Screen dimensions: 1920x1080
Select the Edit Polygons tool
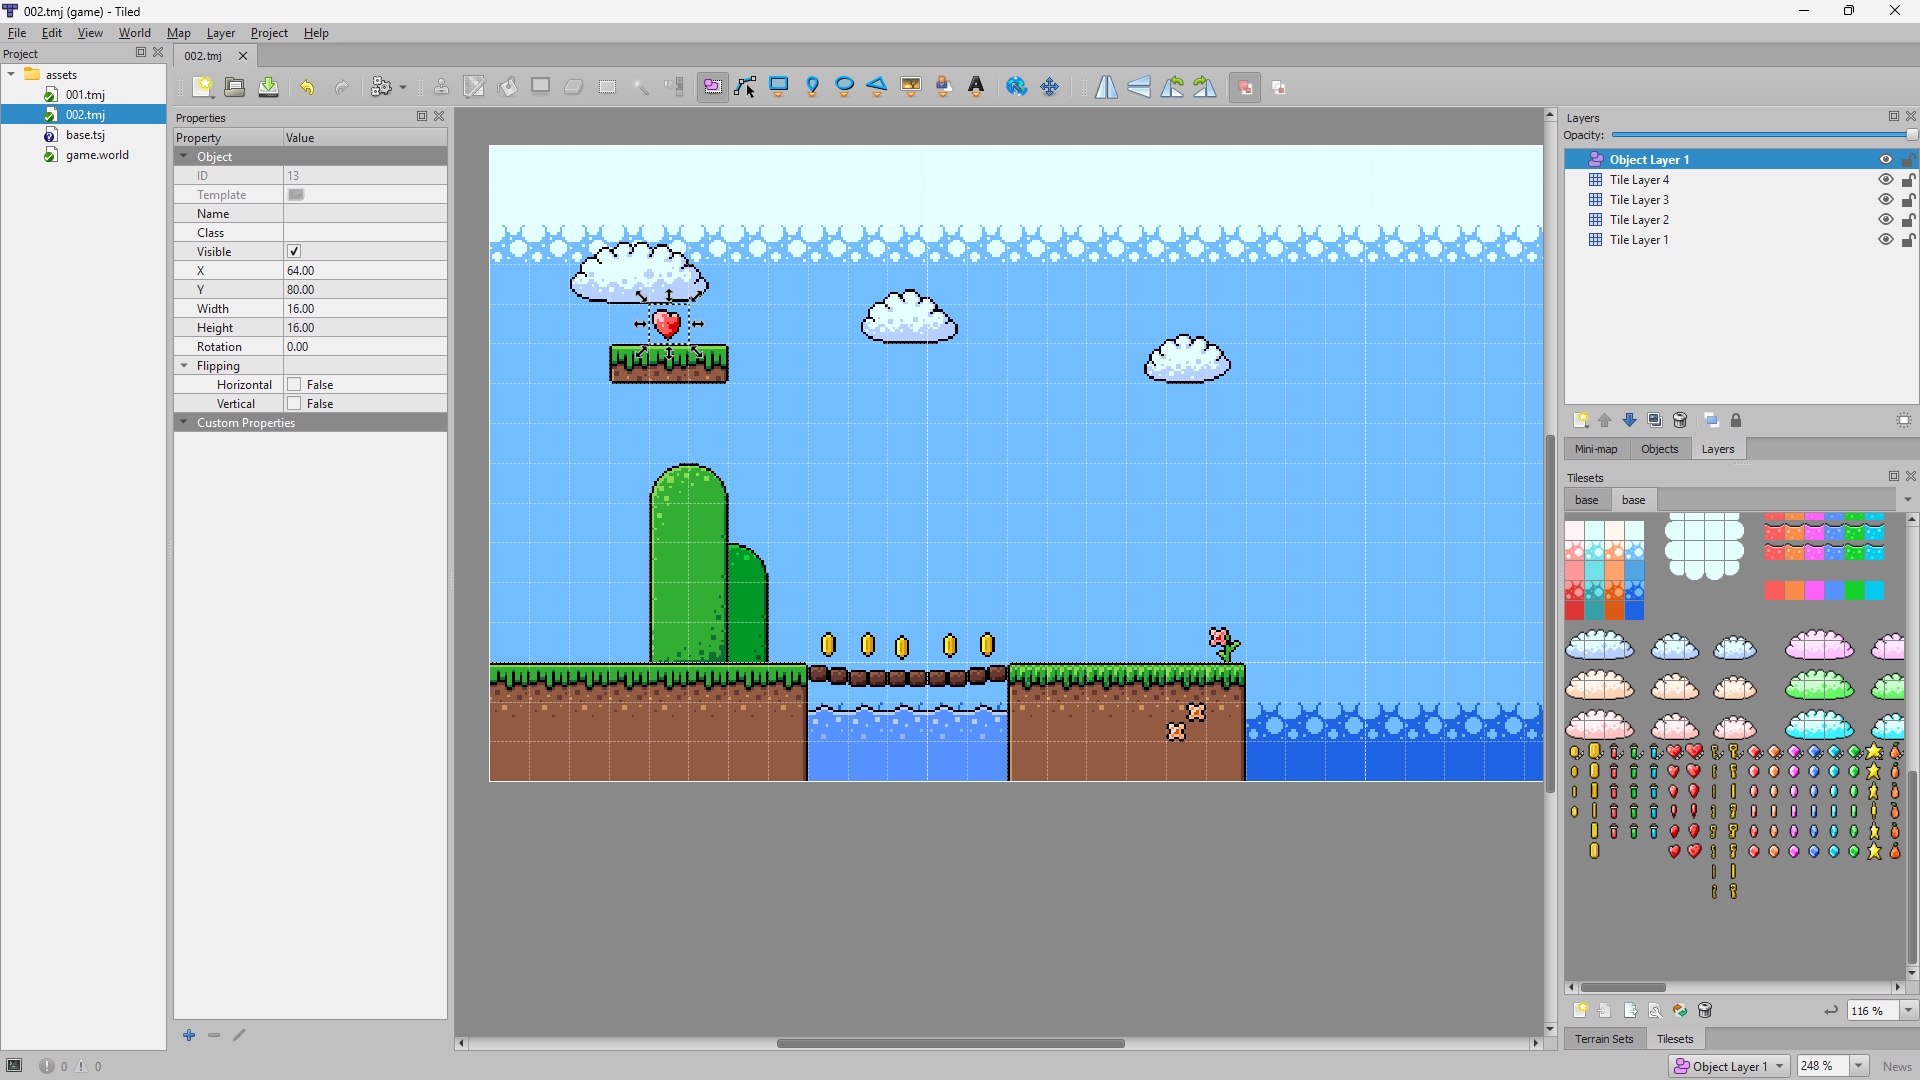tap(745, 87)
